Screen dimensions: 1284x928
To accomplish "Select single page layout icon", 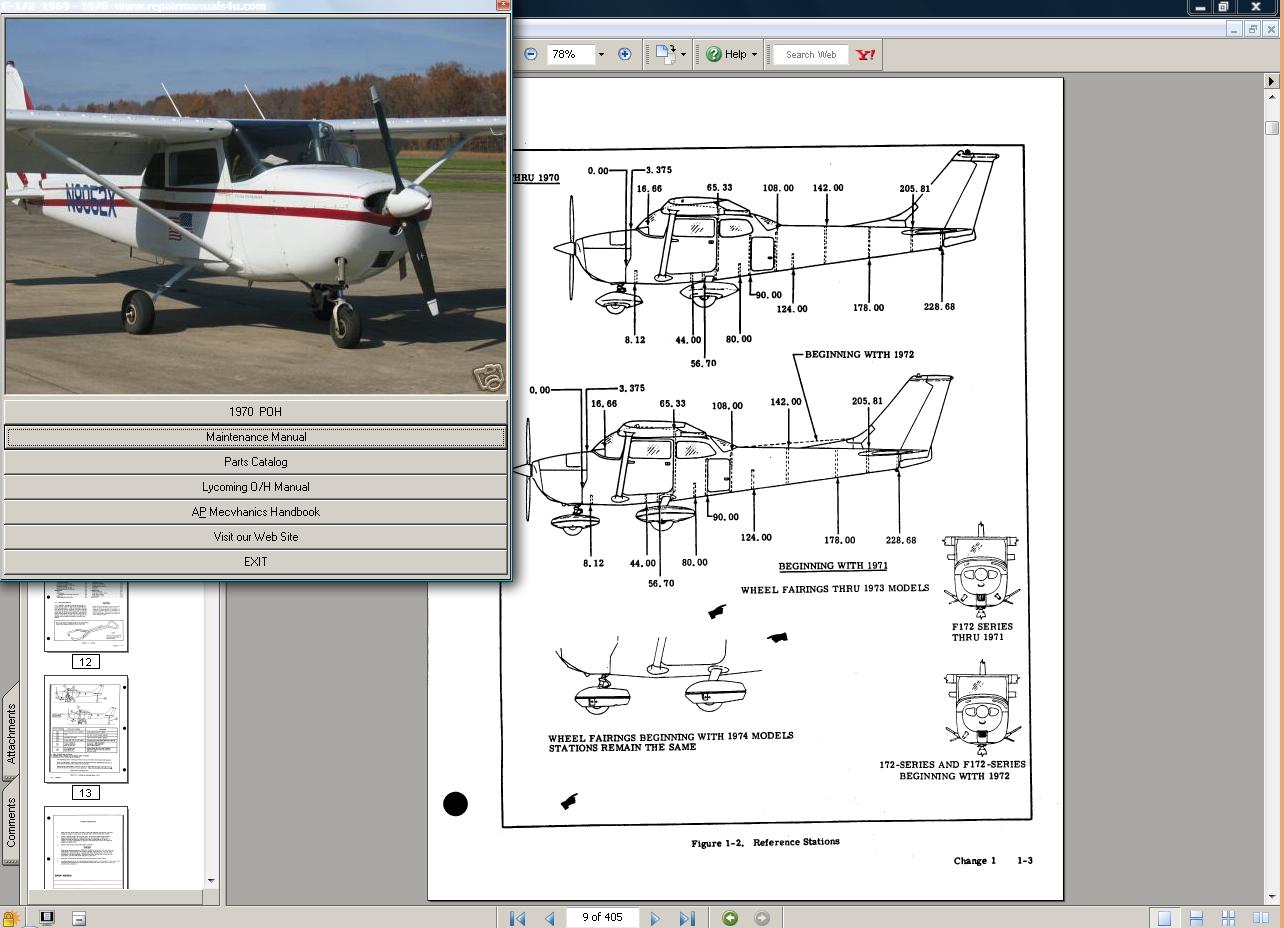I will 1164,917.
